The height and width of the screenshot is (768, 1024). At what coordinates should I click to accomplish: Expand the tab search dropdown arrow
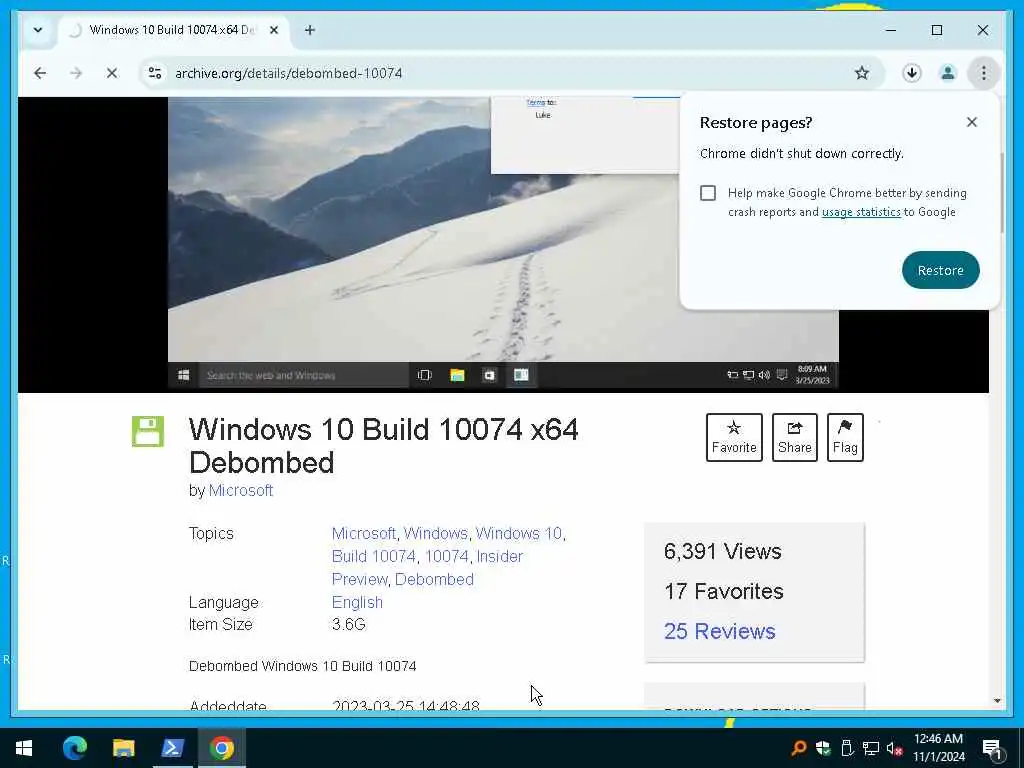(x=38, y=30)
